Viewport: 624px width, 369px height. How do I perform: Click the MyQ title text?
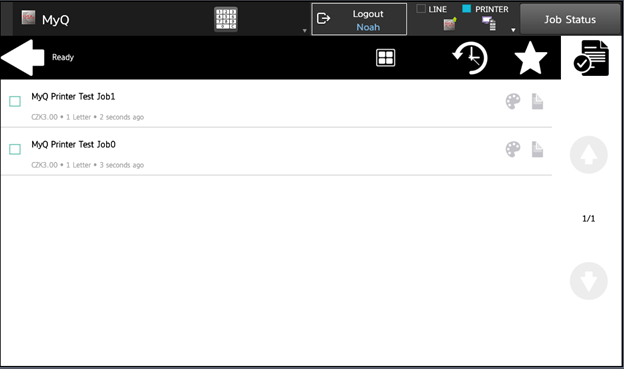56,20
